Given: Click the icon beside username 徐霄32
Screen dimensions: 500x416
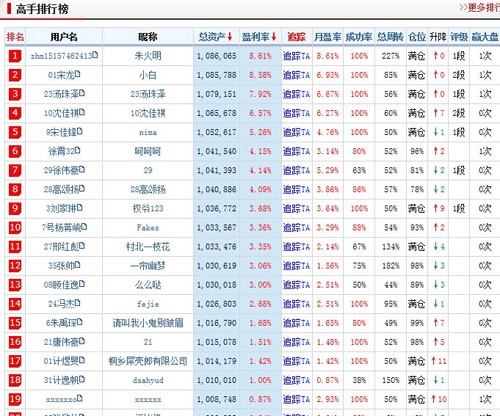Looking at the screenshot, I should coord(78,150).
